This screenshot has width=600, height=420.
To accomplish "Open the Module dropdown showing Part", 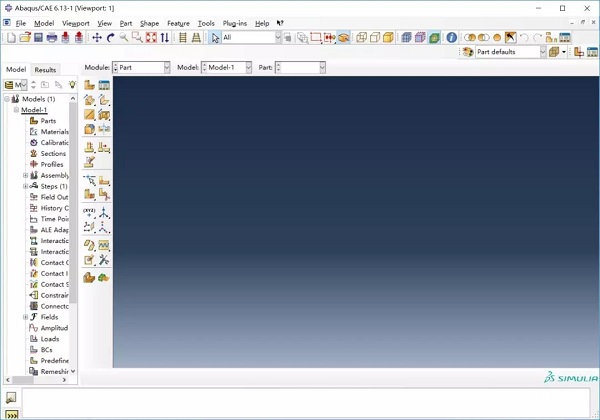I will point(141,68).
